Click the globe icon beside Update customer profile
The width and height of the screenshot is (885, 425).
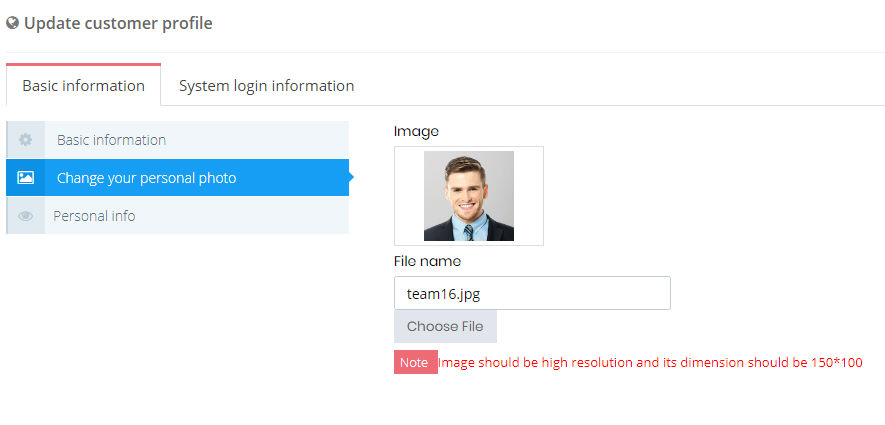pyautogui.click(x=12, y=24)
